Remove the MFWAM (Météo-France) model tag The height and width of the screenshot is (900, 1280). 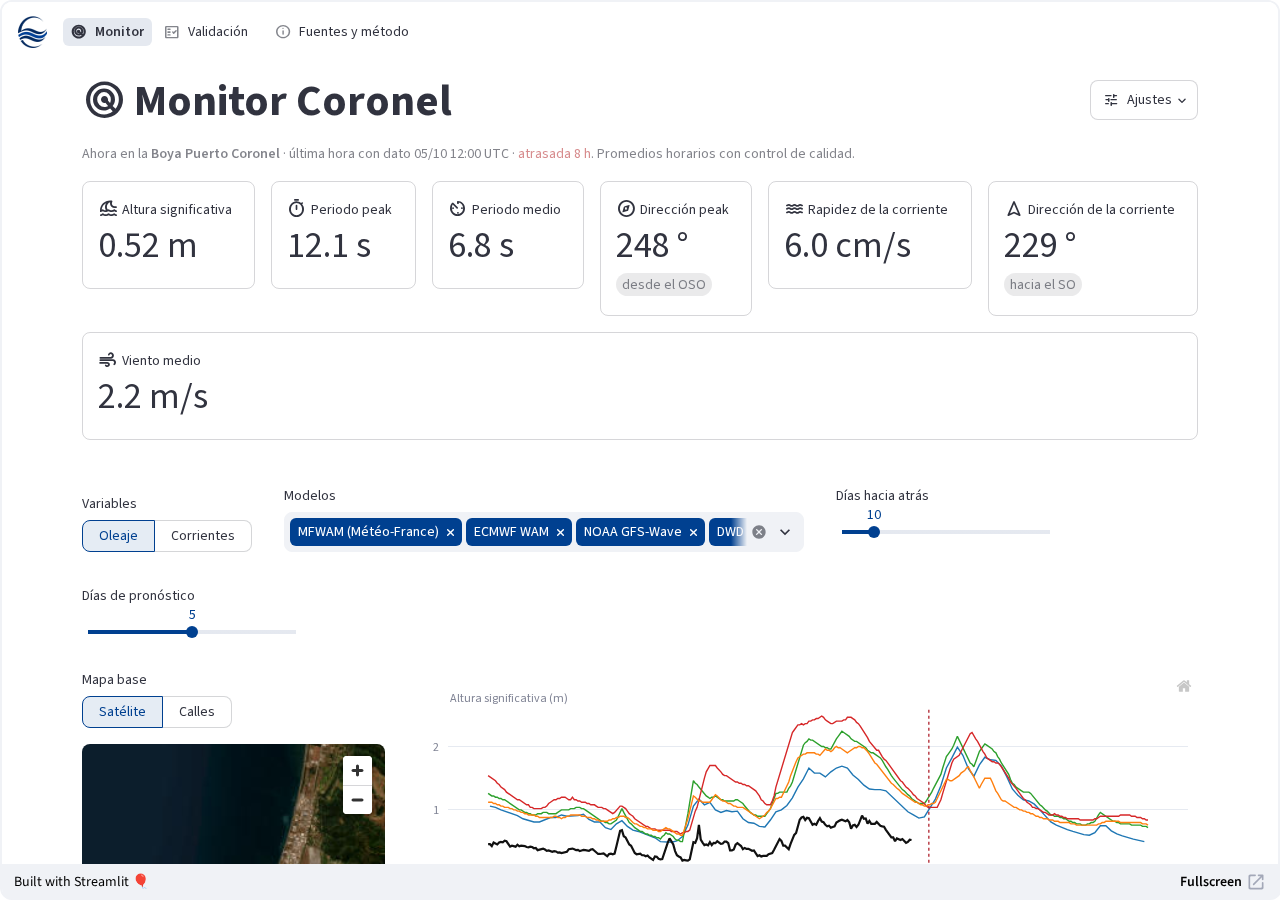(450, 532)
